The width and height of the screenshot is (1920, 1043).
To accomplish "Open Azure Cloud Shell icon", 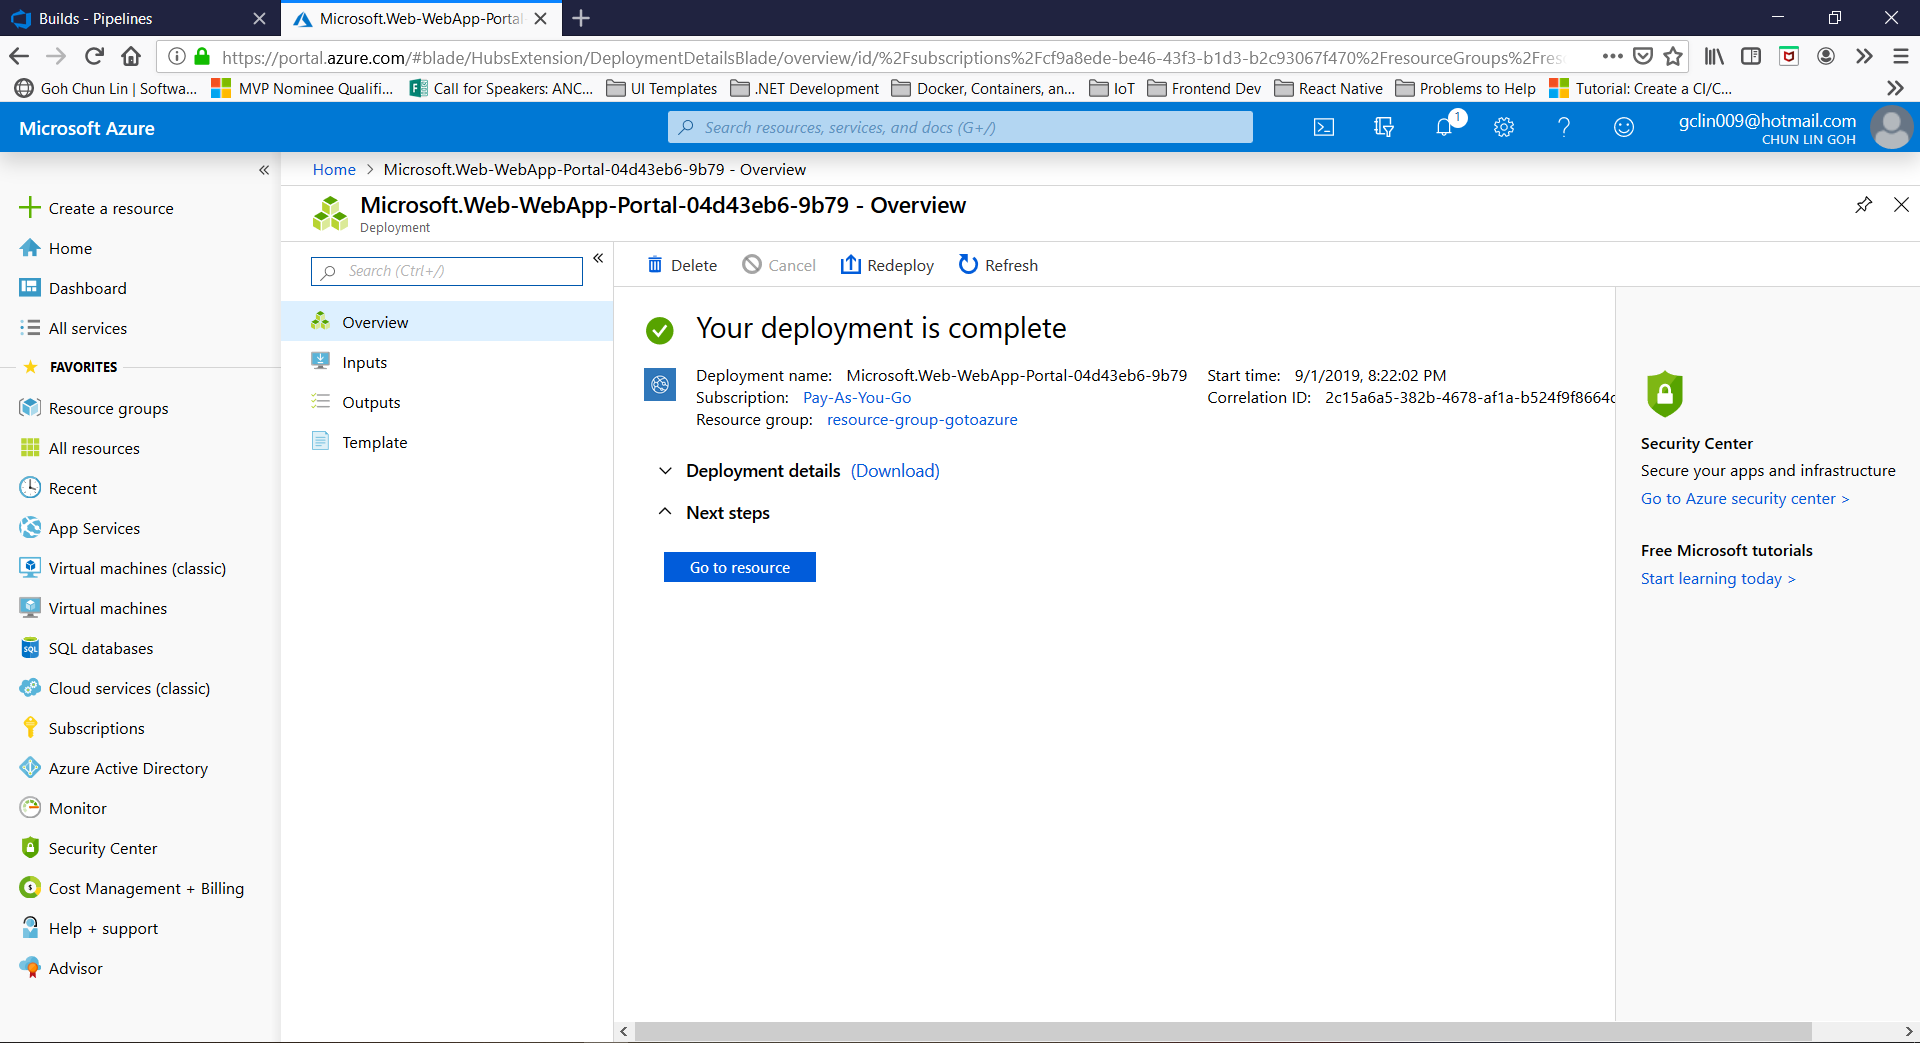I will (x=1324, y=127).
